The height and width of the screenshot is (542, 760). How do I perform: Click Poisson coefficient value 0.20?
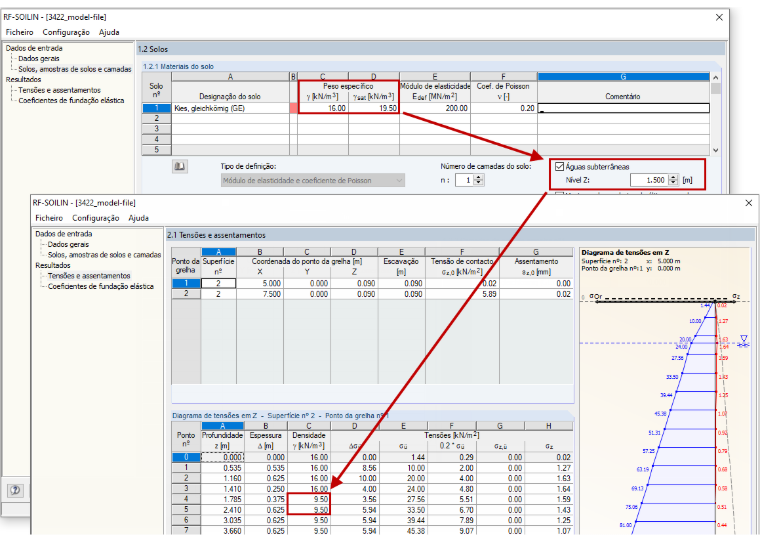pos(504,108)
